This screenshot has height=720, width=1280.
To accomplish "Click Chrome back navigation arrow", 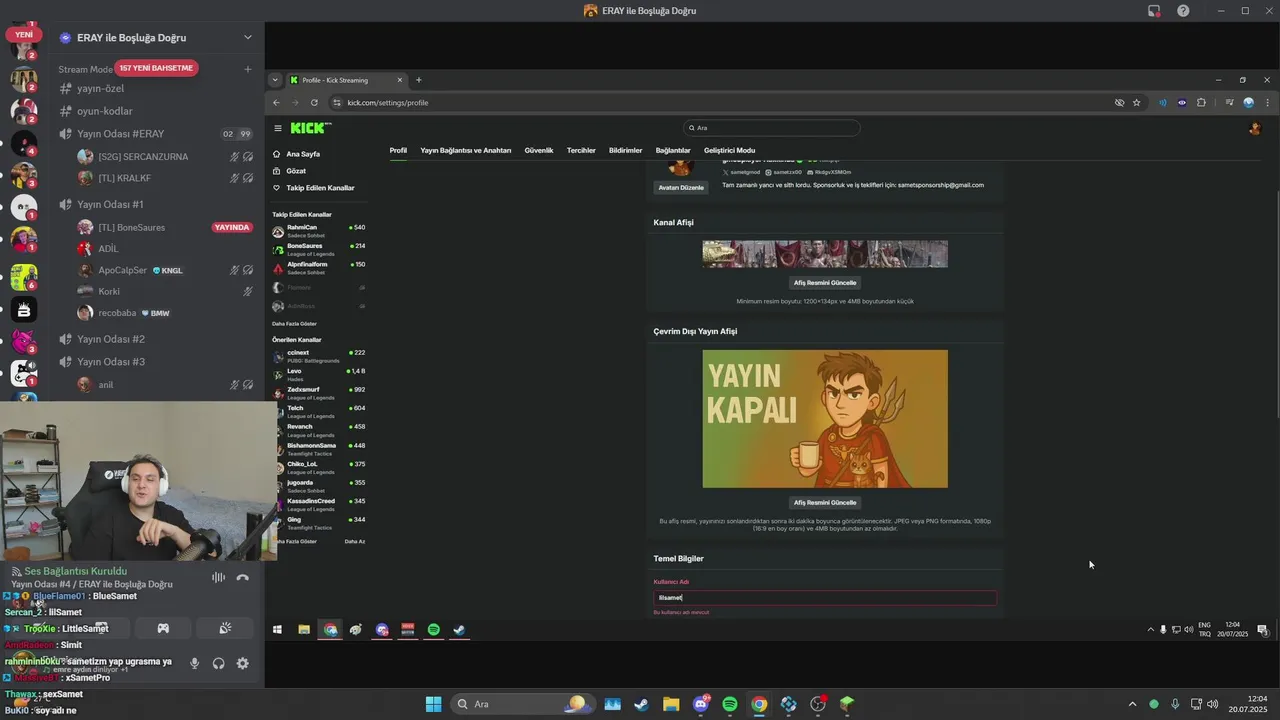I will click(278, 102).
